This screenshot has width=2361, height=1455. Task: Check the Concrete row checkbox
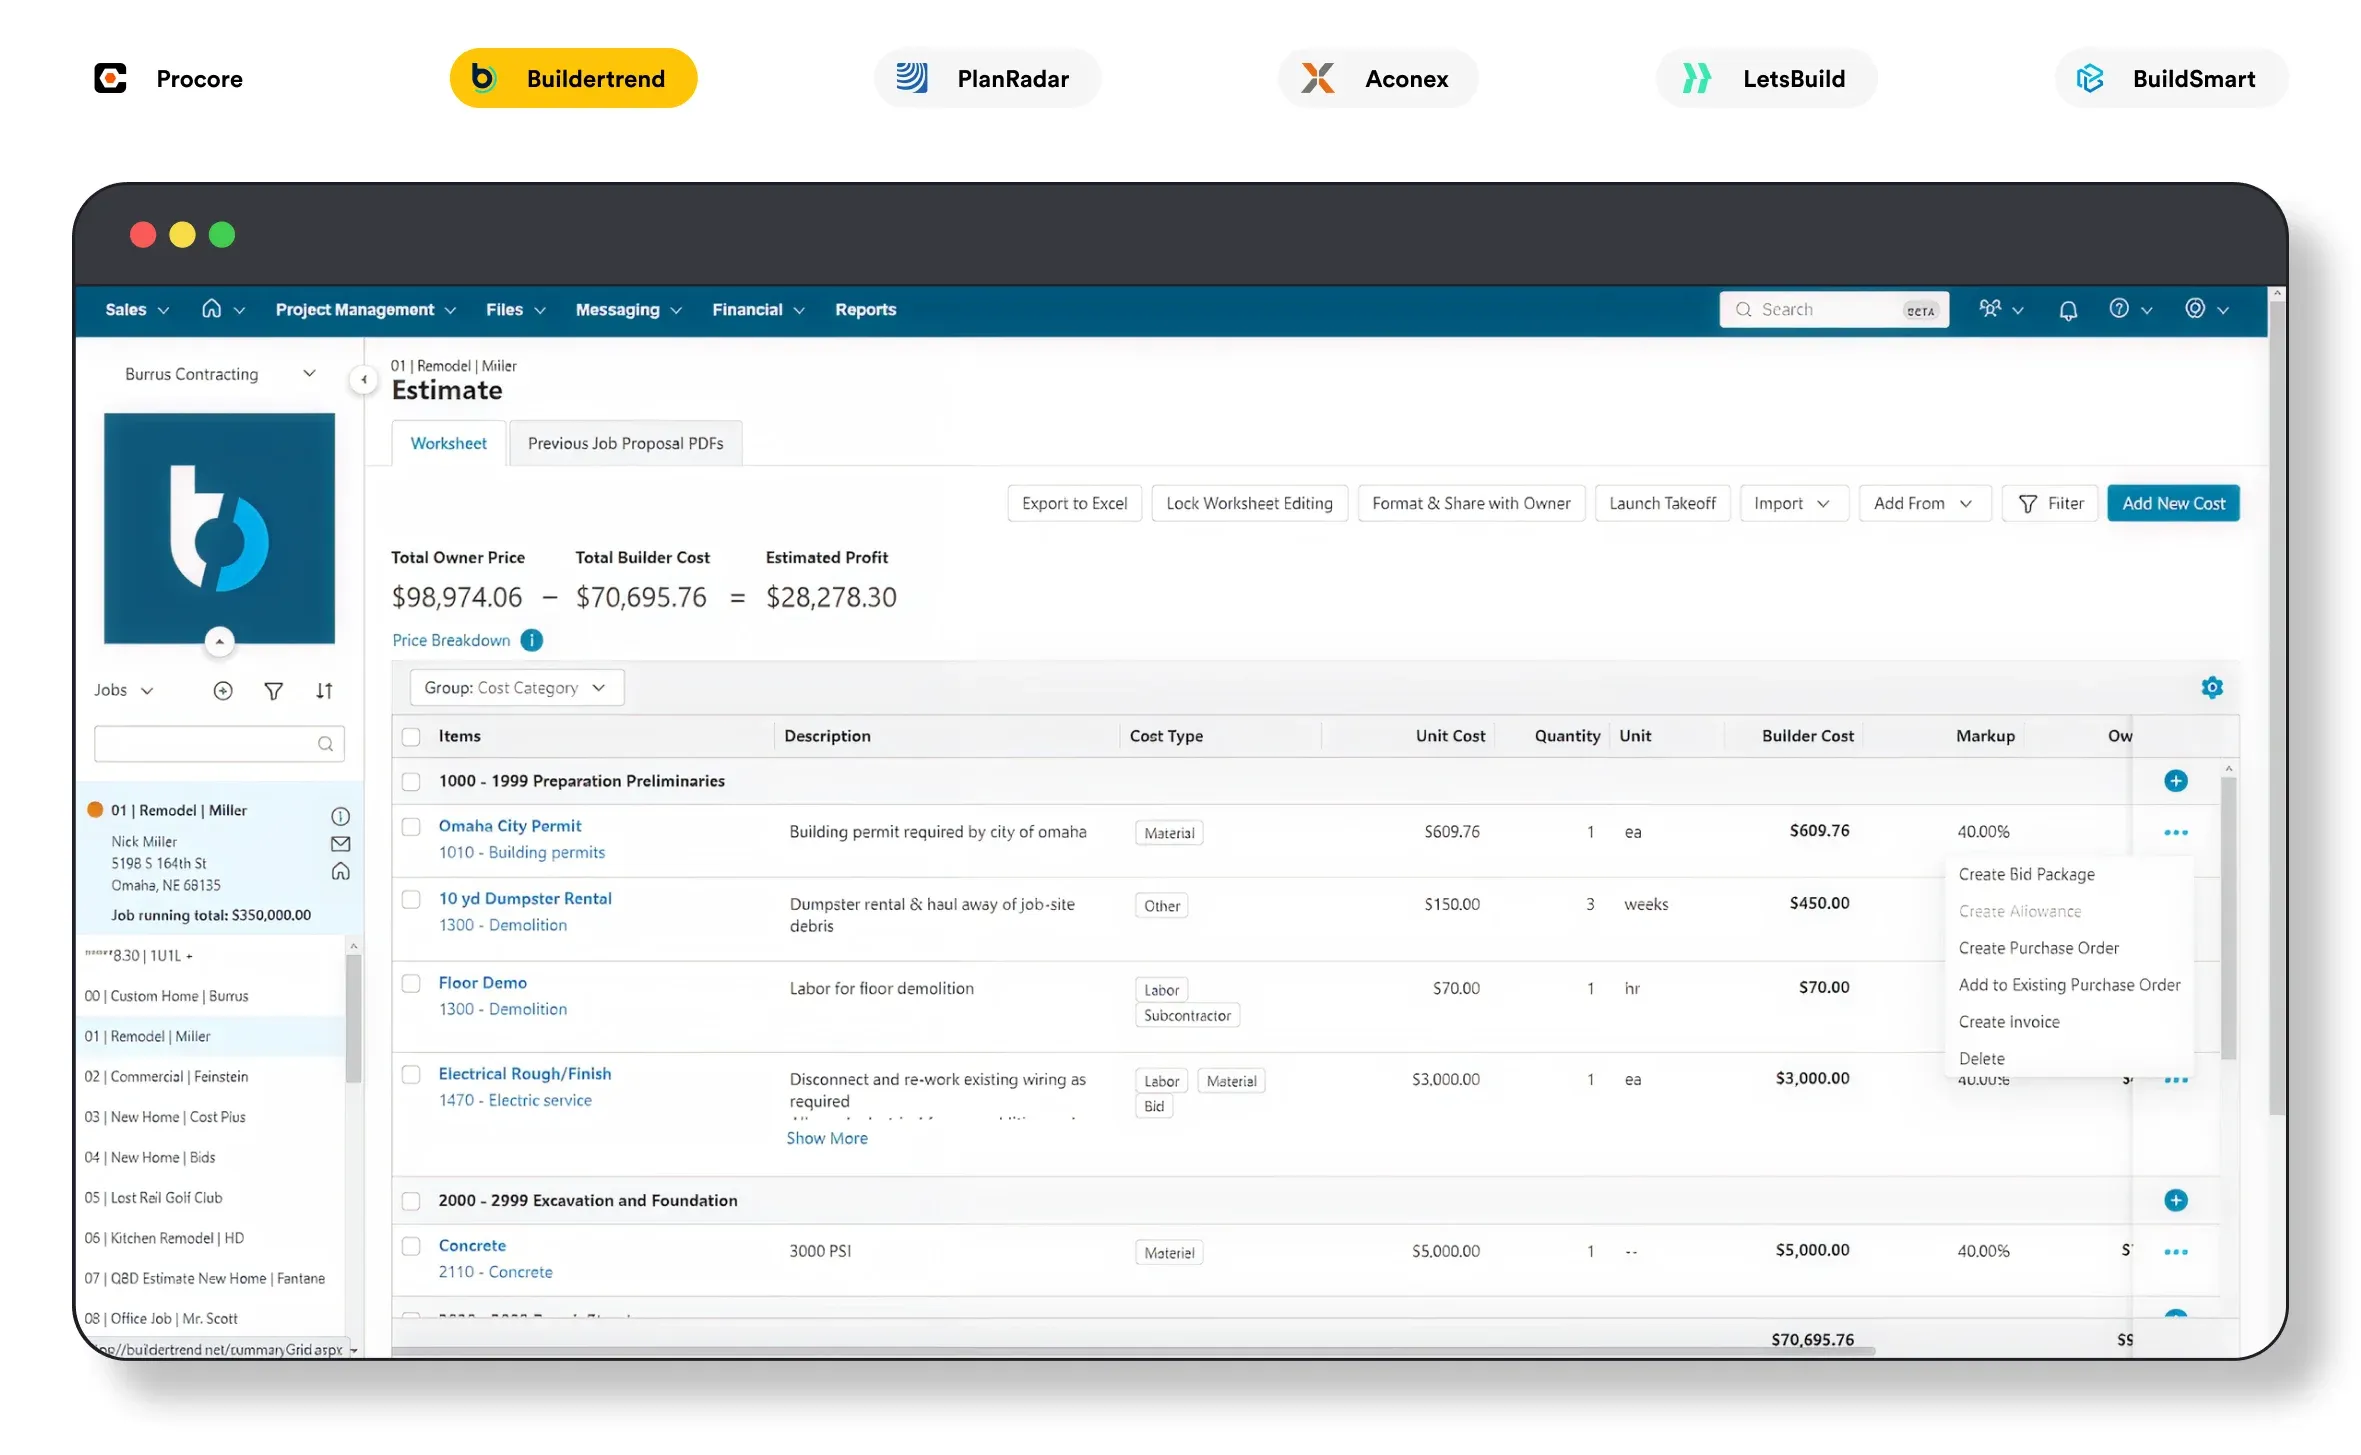411,1246
